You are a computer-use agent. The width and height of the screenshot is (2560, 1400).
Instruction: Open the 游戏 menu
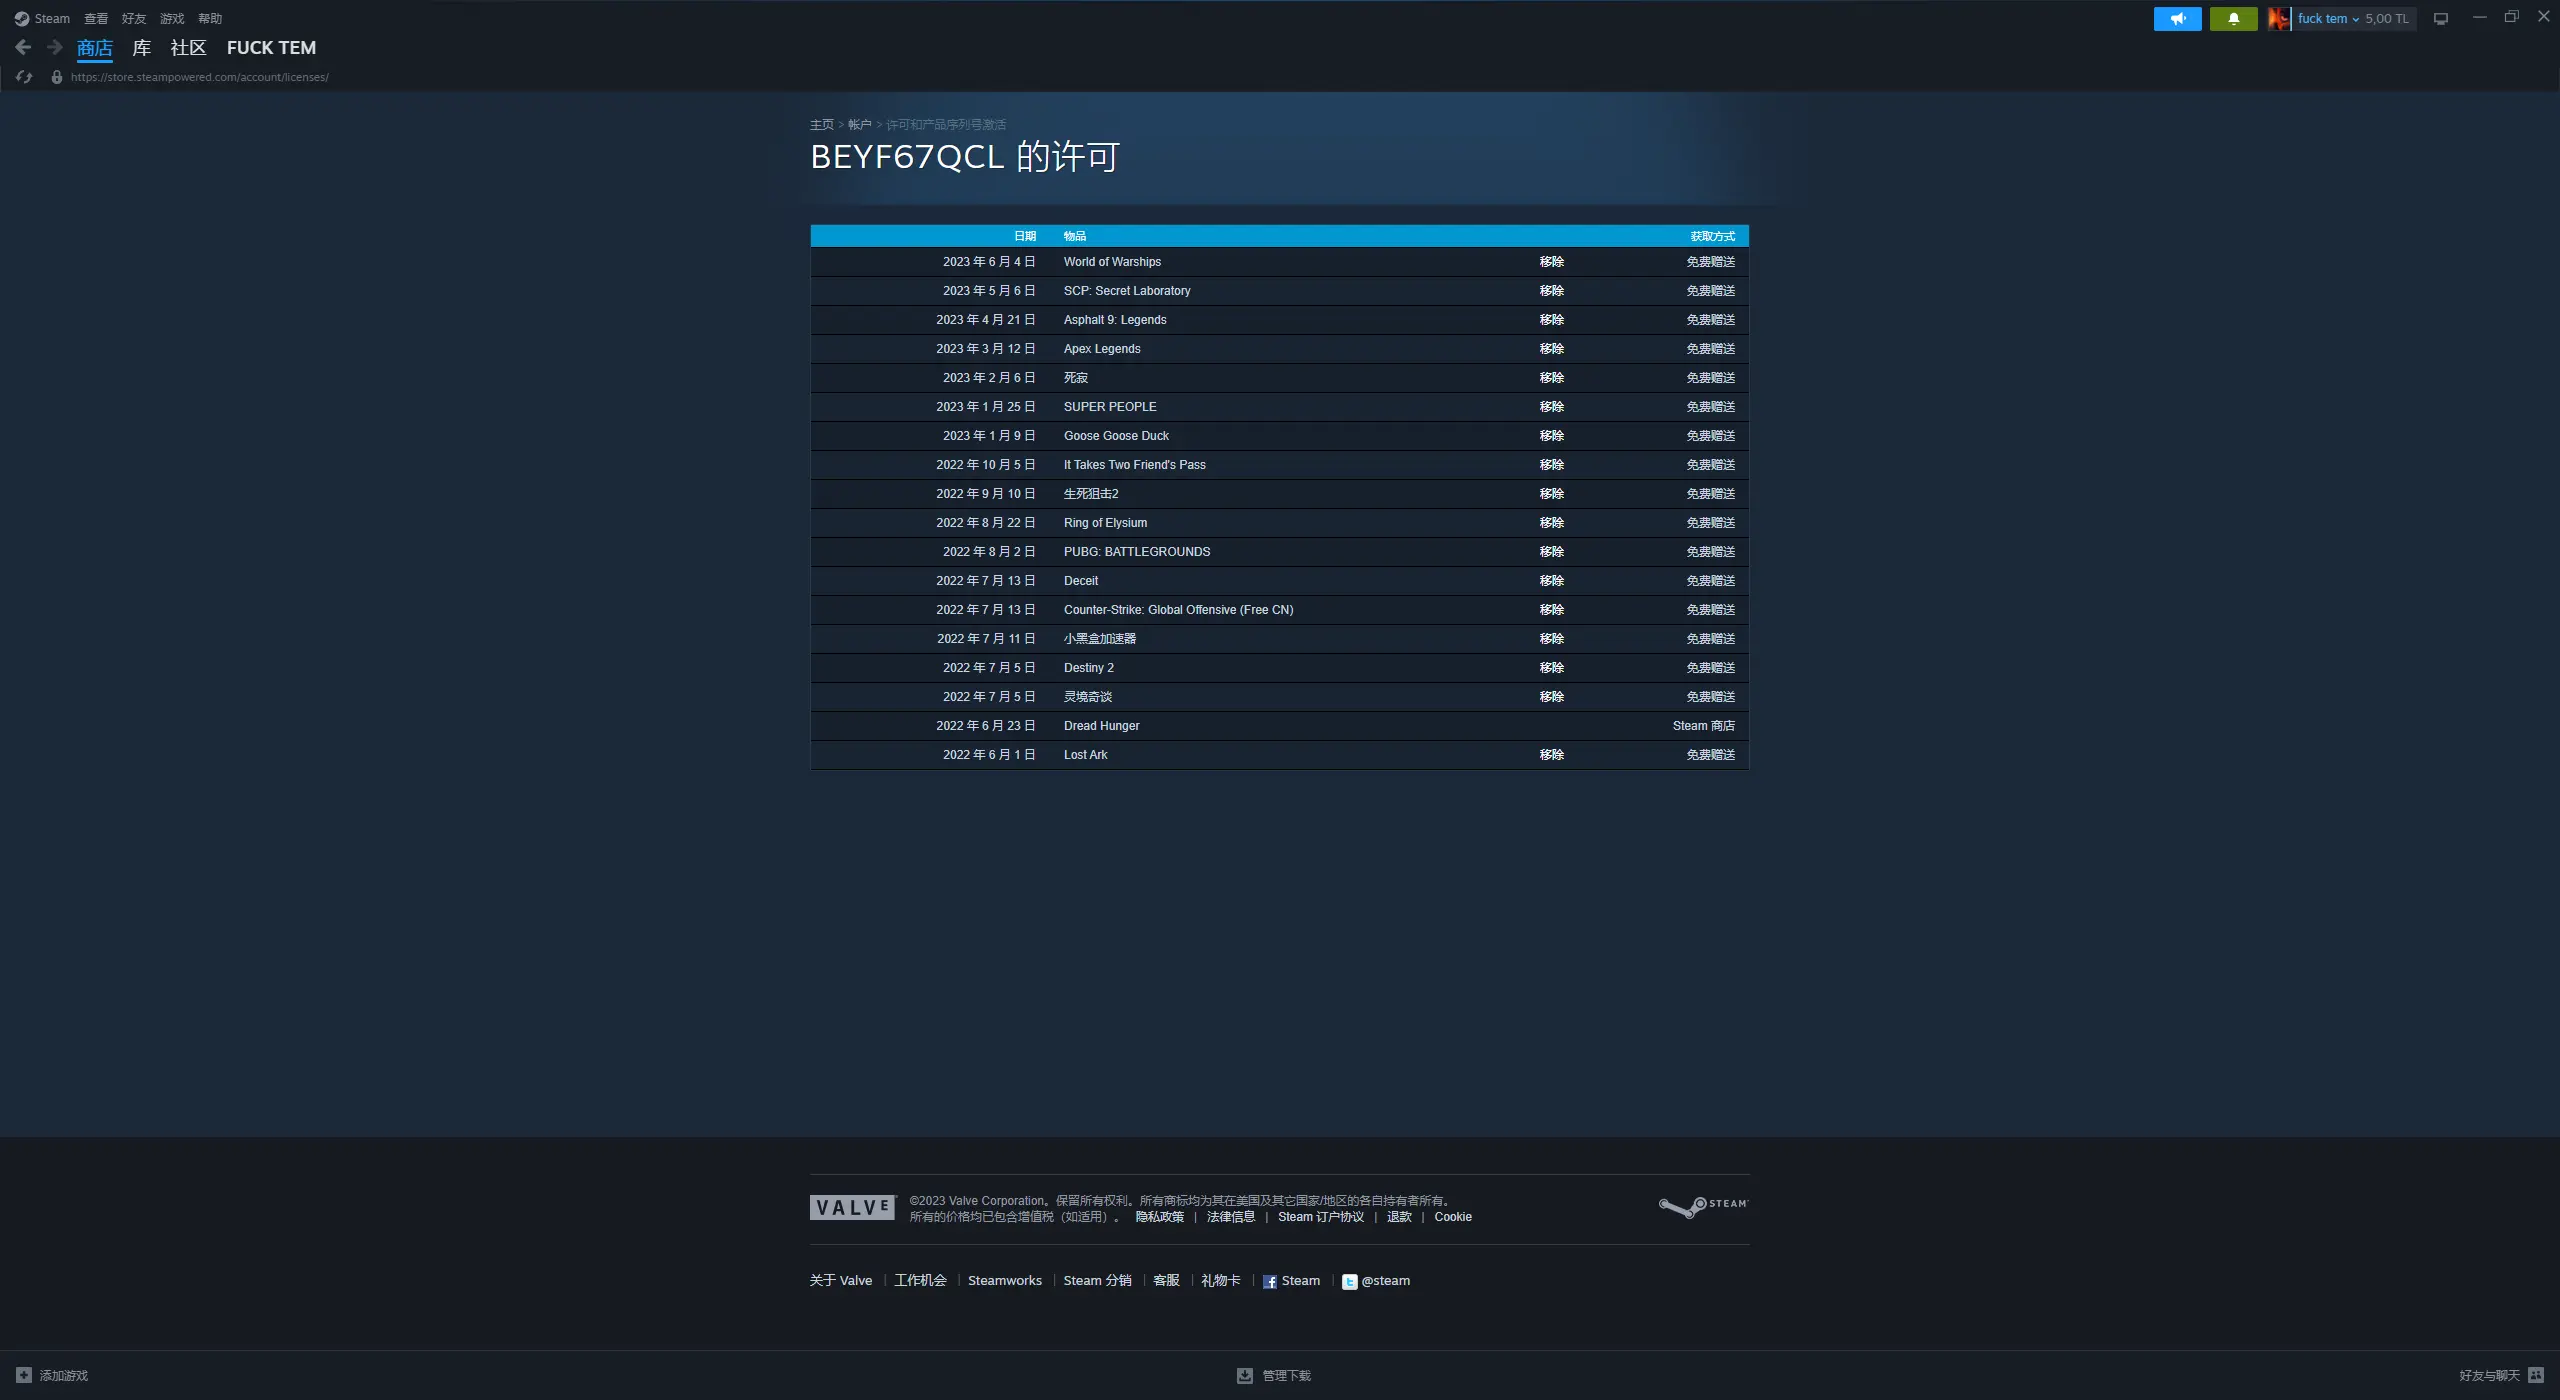[x=172, y=18]
